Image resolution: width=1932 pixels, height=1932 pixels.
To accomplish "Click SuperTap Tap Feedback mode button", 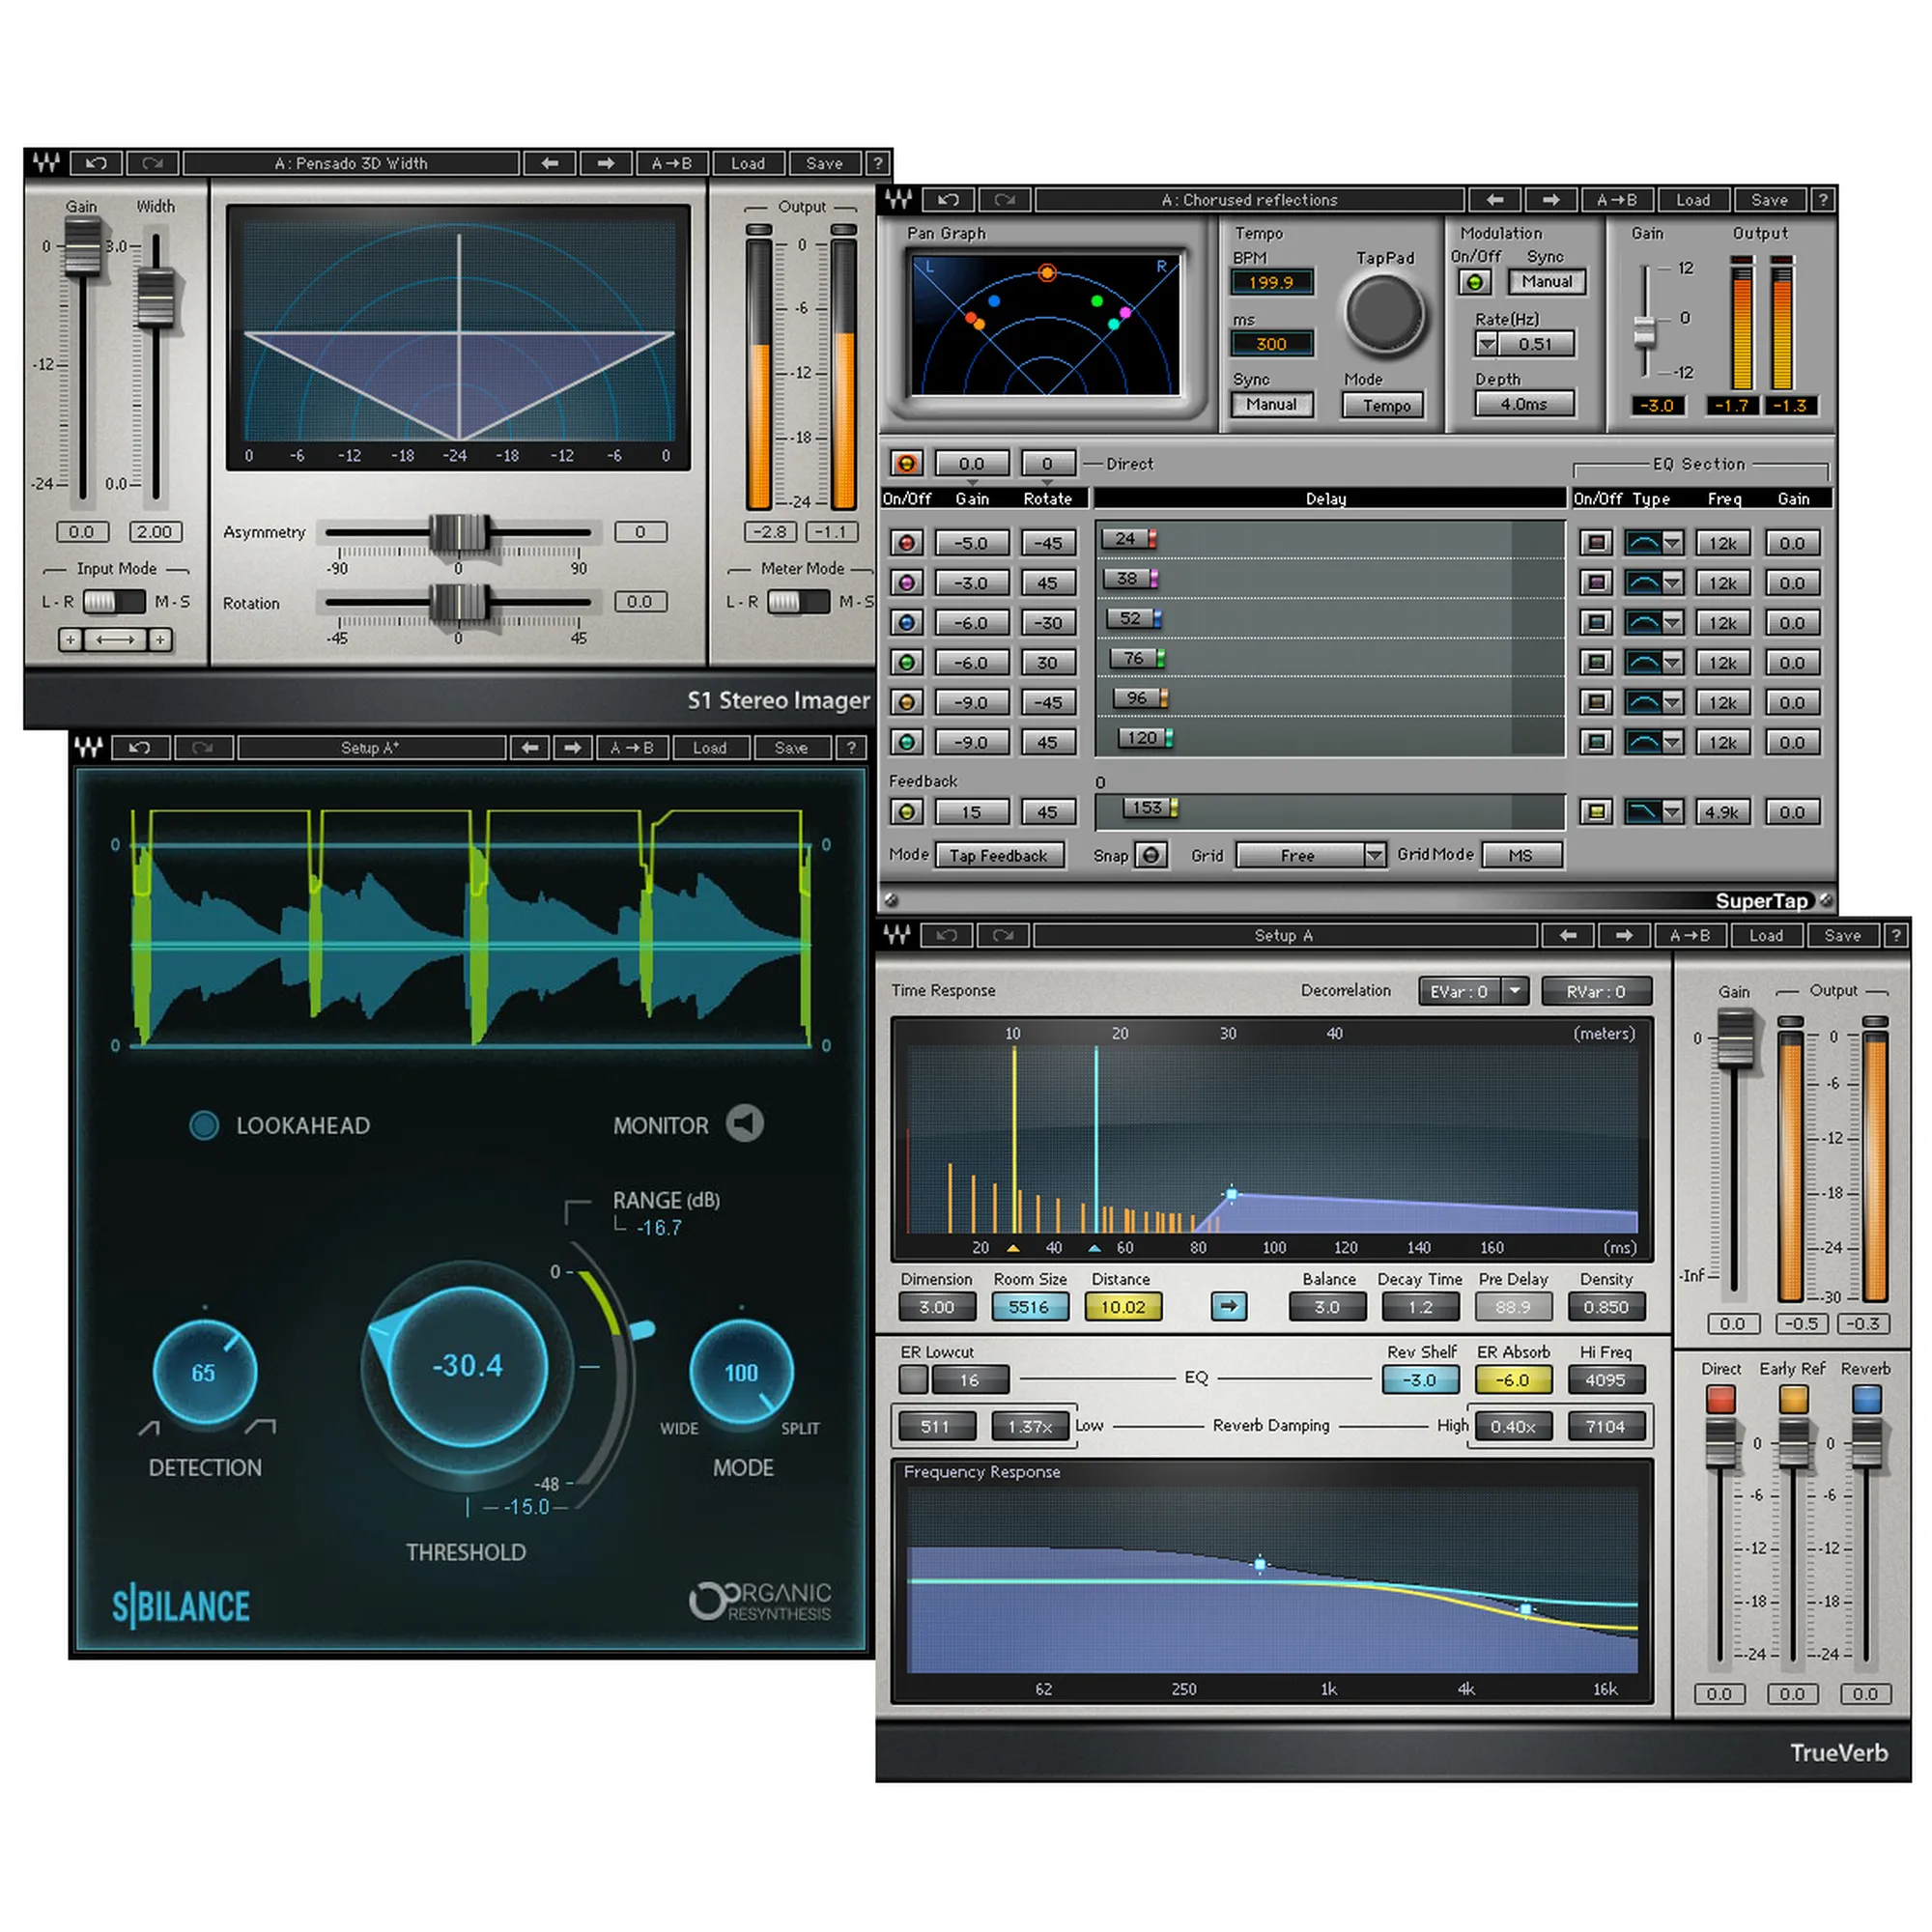I will point(998,856).
